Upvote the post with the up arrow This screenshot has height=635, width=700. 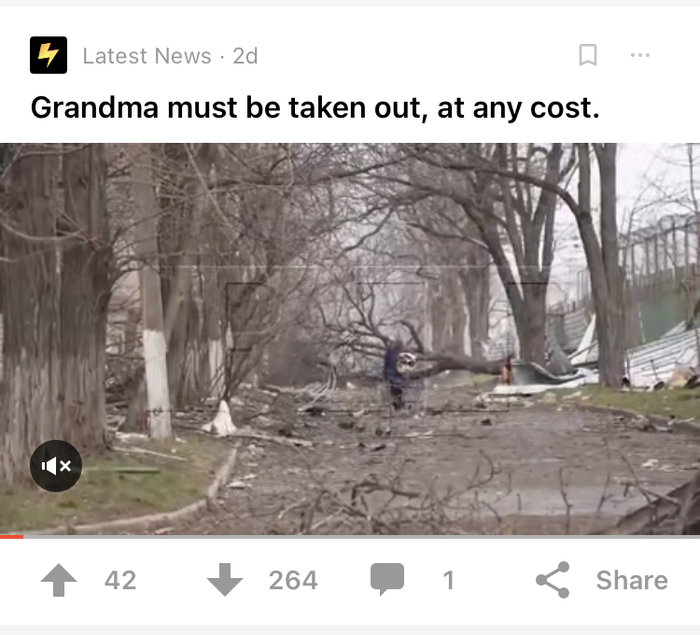(58, 580)
